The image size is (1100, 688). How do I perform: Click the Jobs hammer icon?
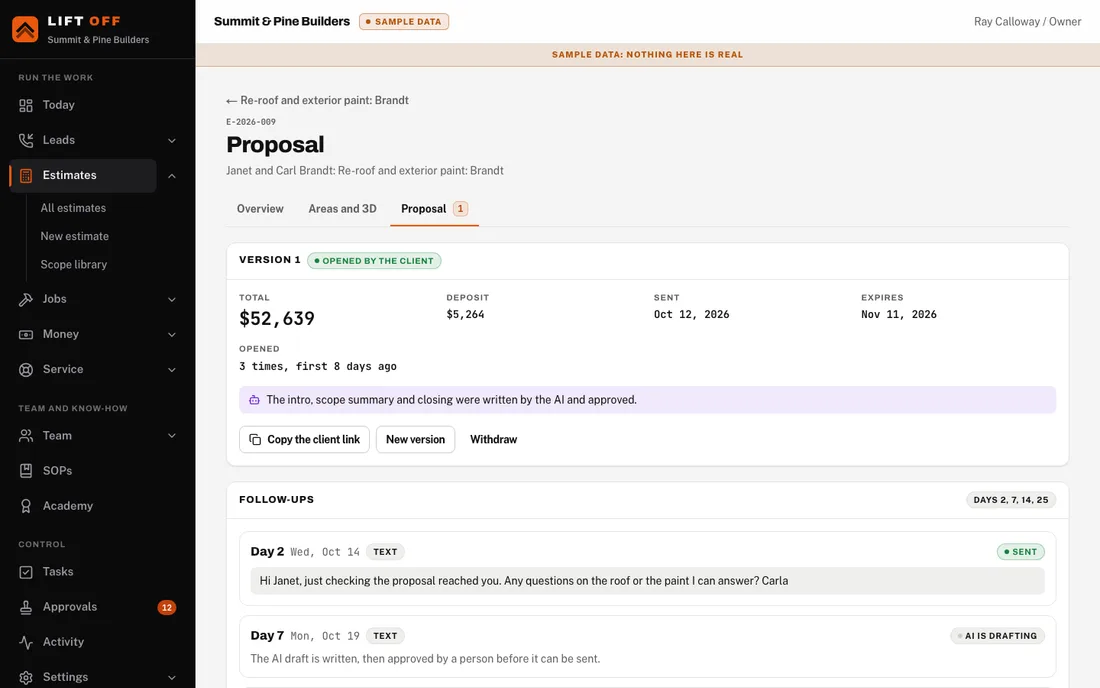pyautogui.click(x=26, y=299)
